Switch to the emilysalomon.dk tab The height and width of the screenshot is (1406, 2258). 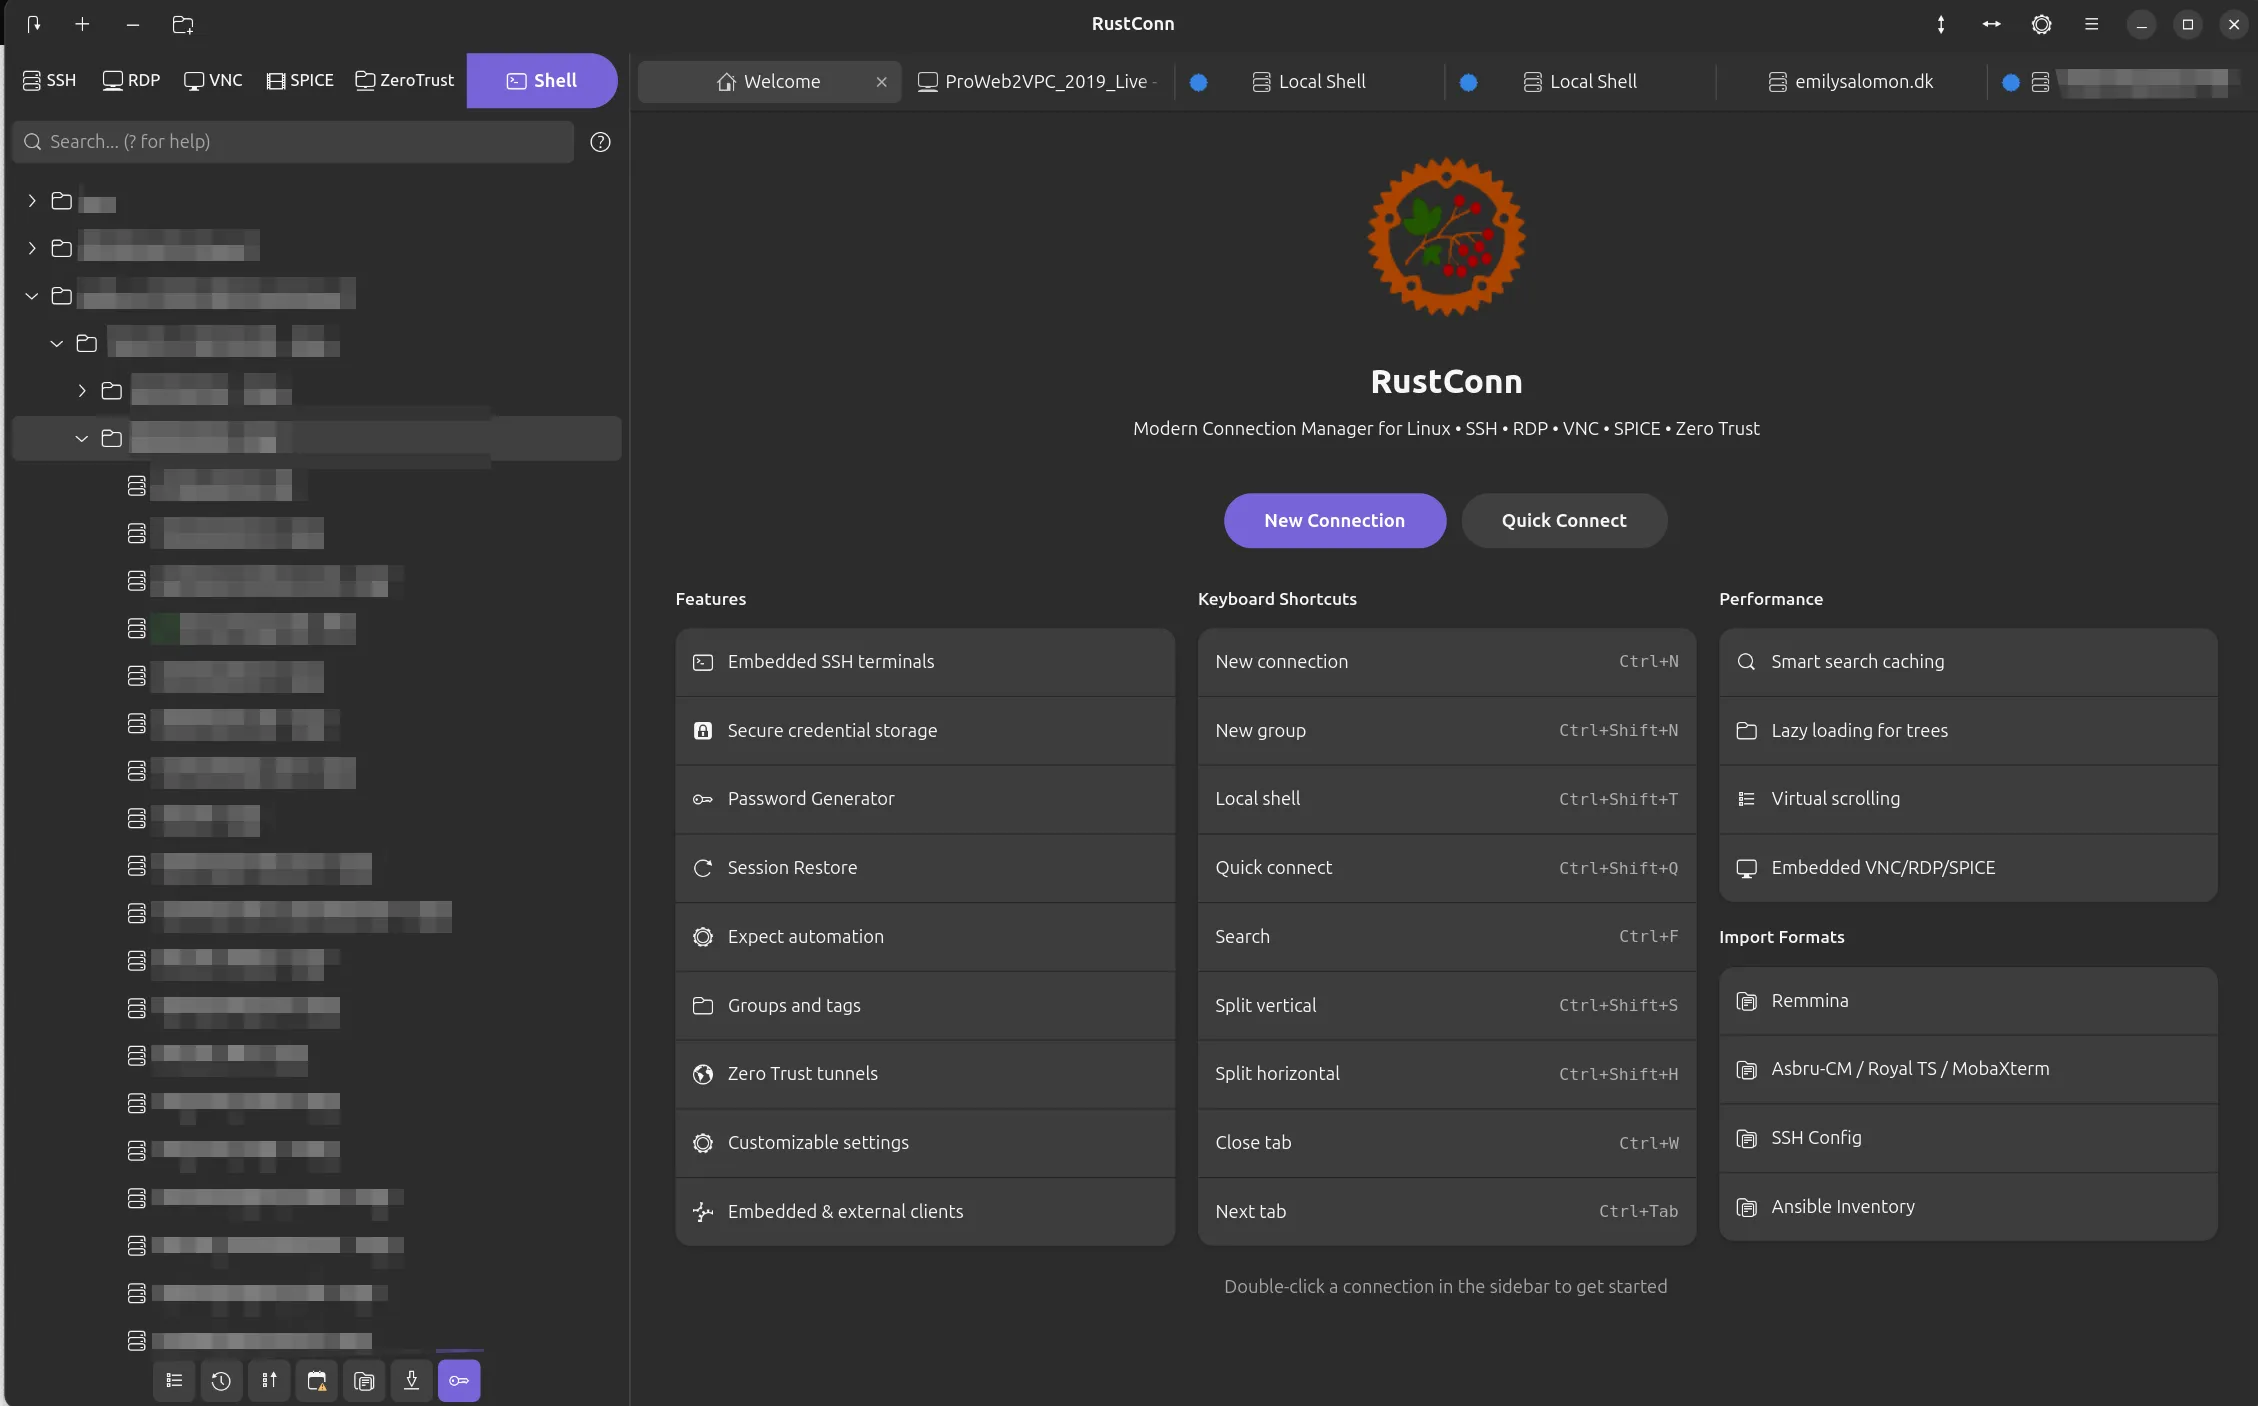click(1851, 82)
